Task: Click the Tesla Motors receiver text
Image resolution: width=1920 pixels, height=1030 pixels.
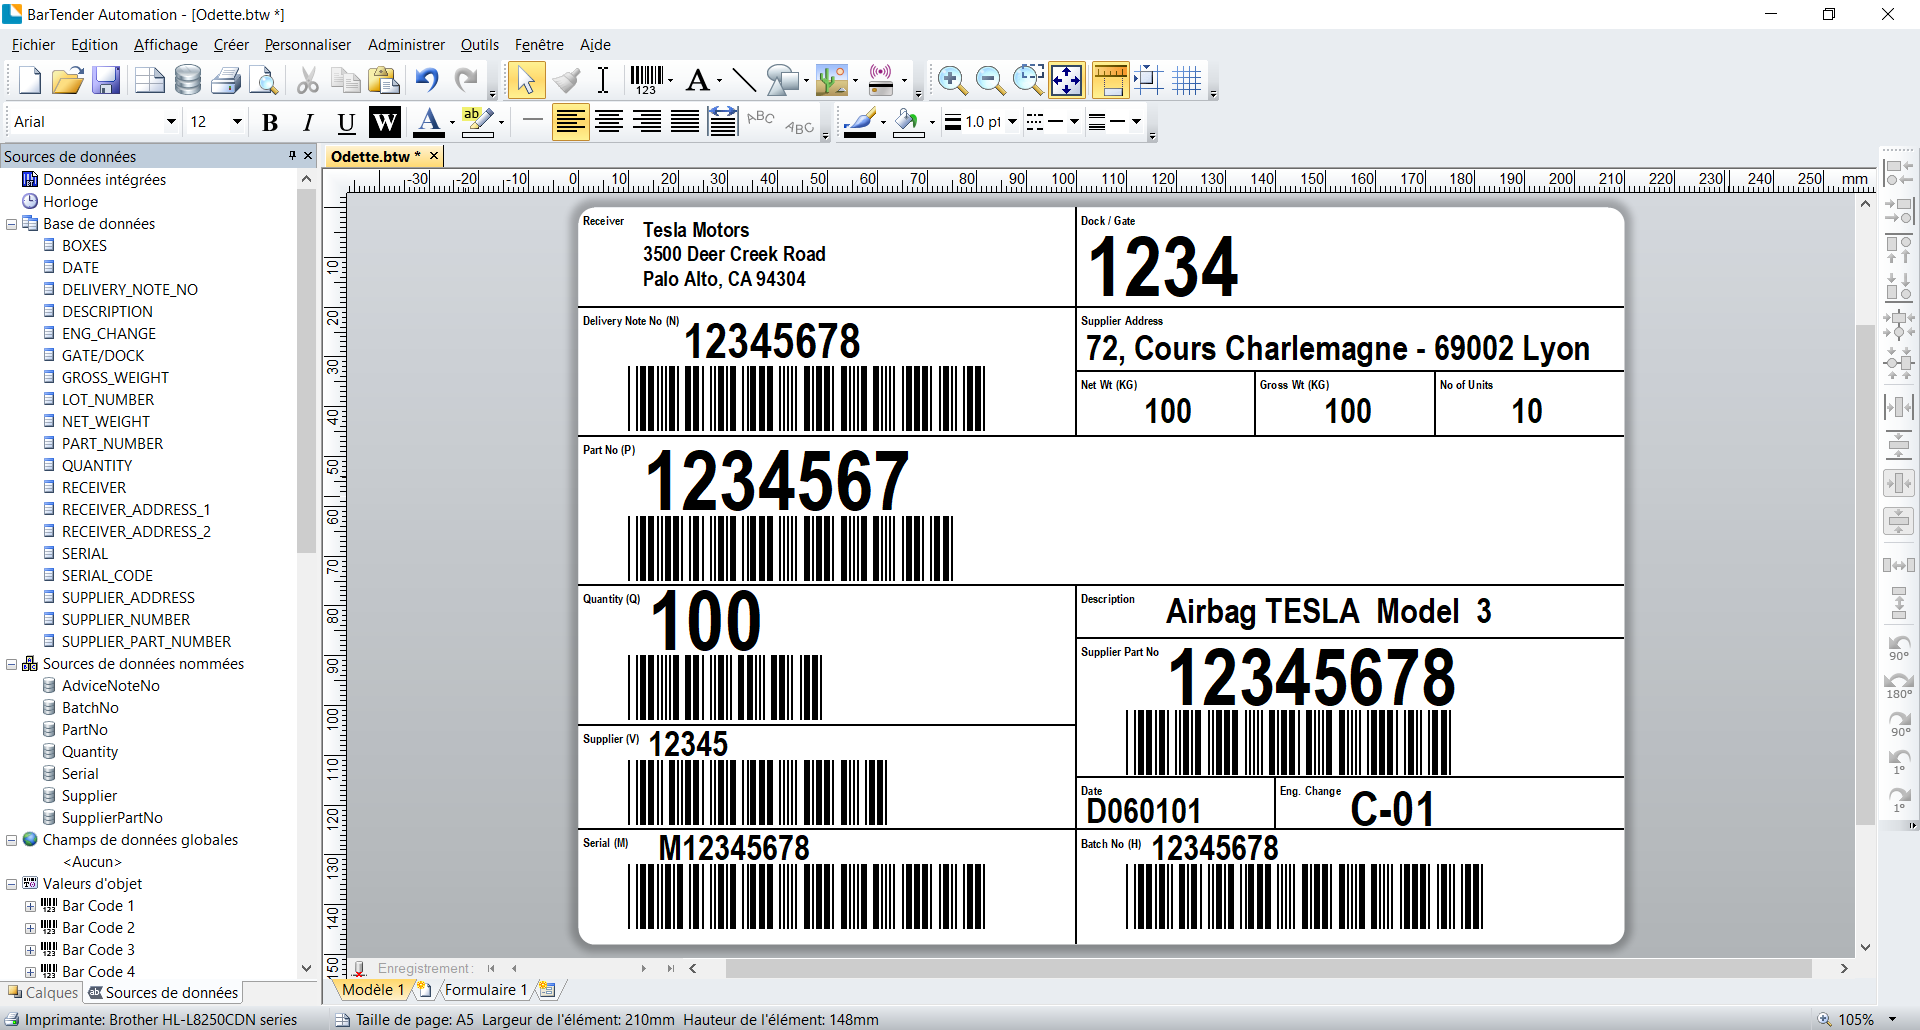Action: [x=695, y=230]
